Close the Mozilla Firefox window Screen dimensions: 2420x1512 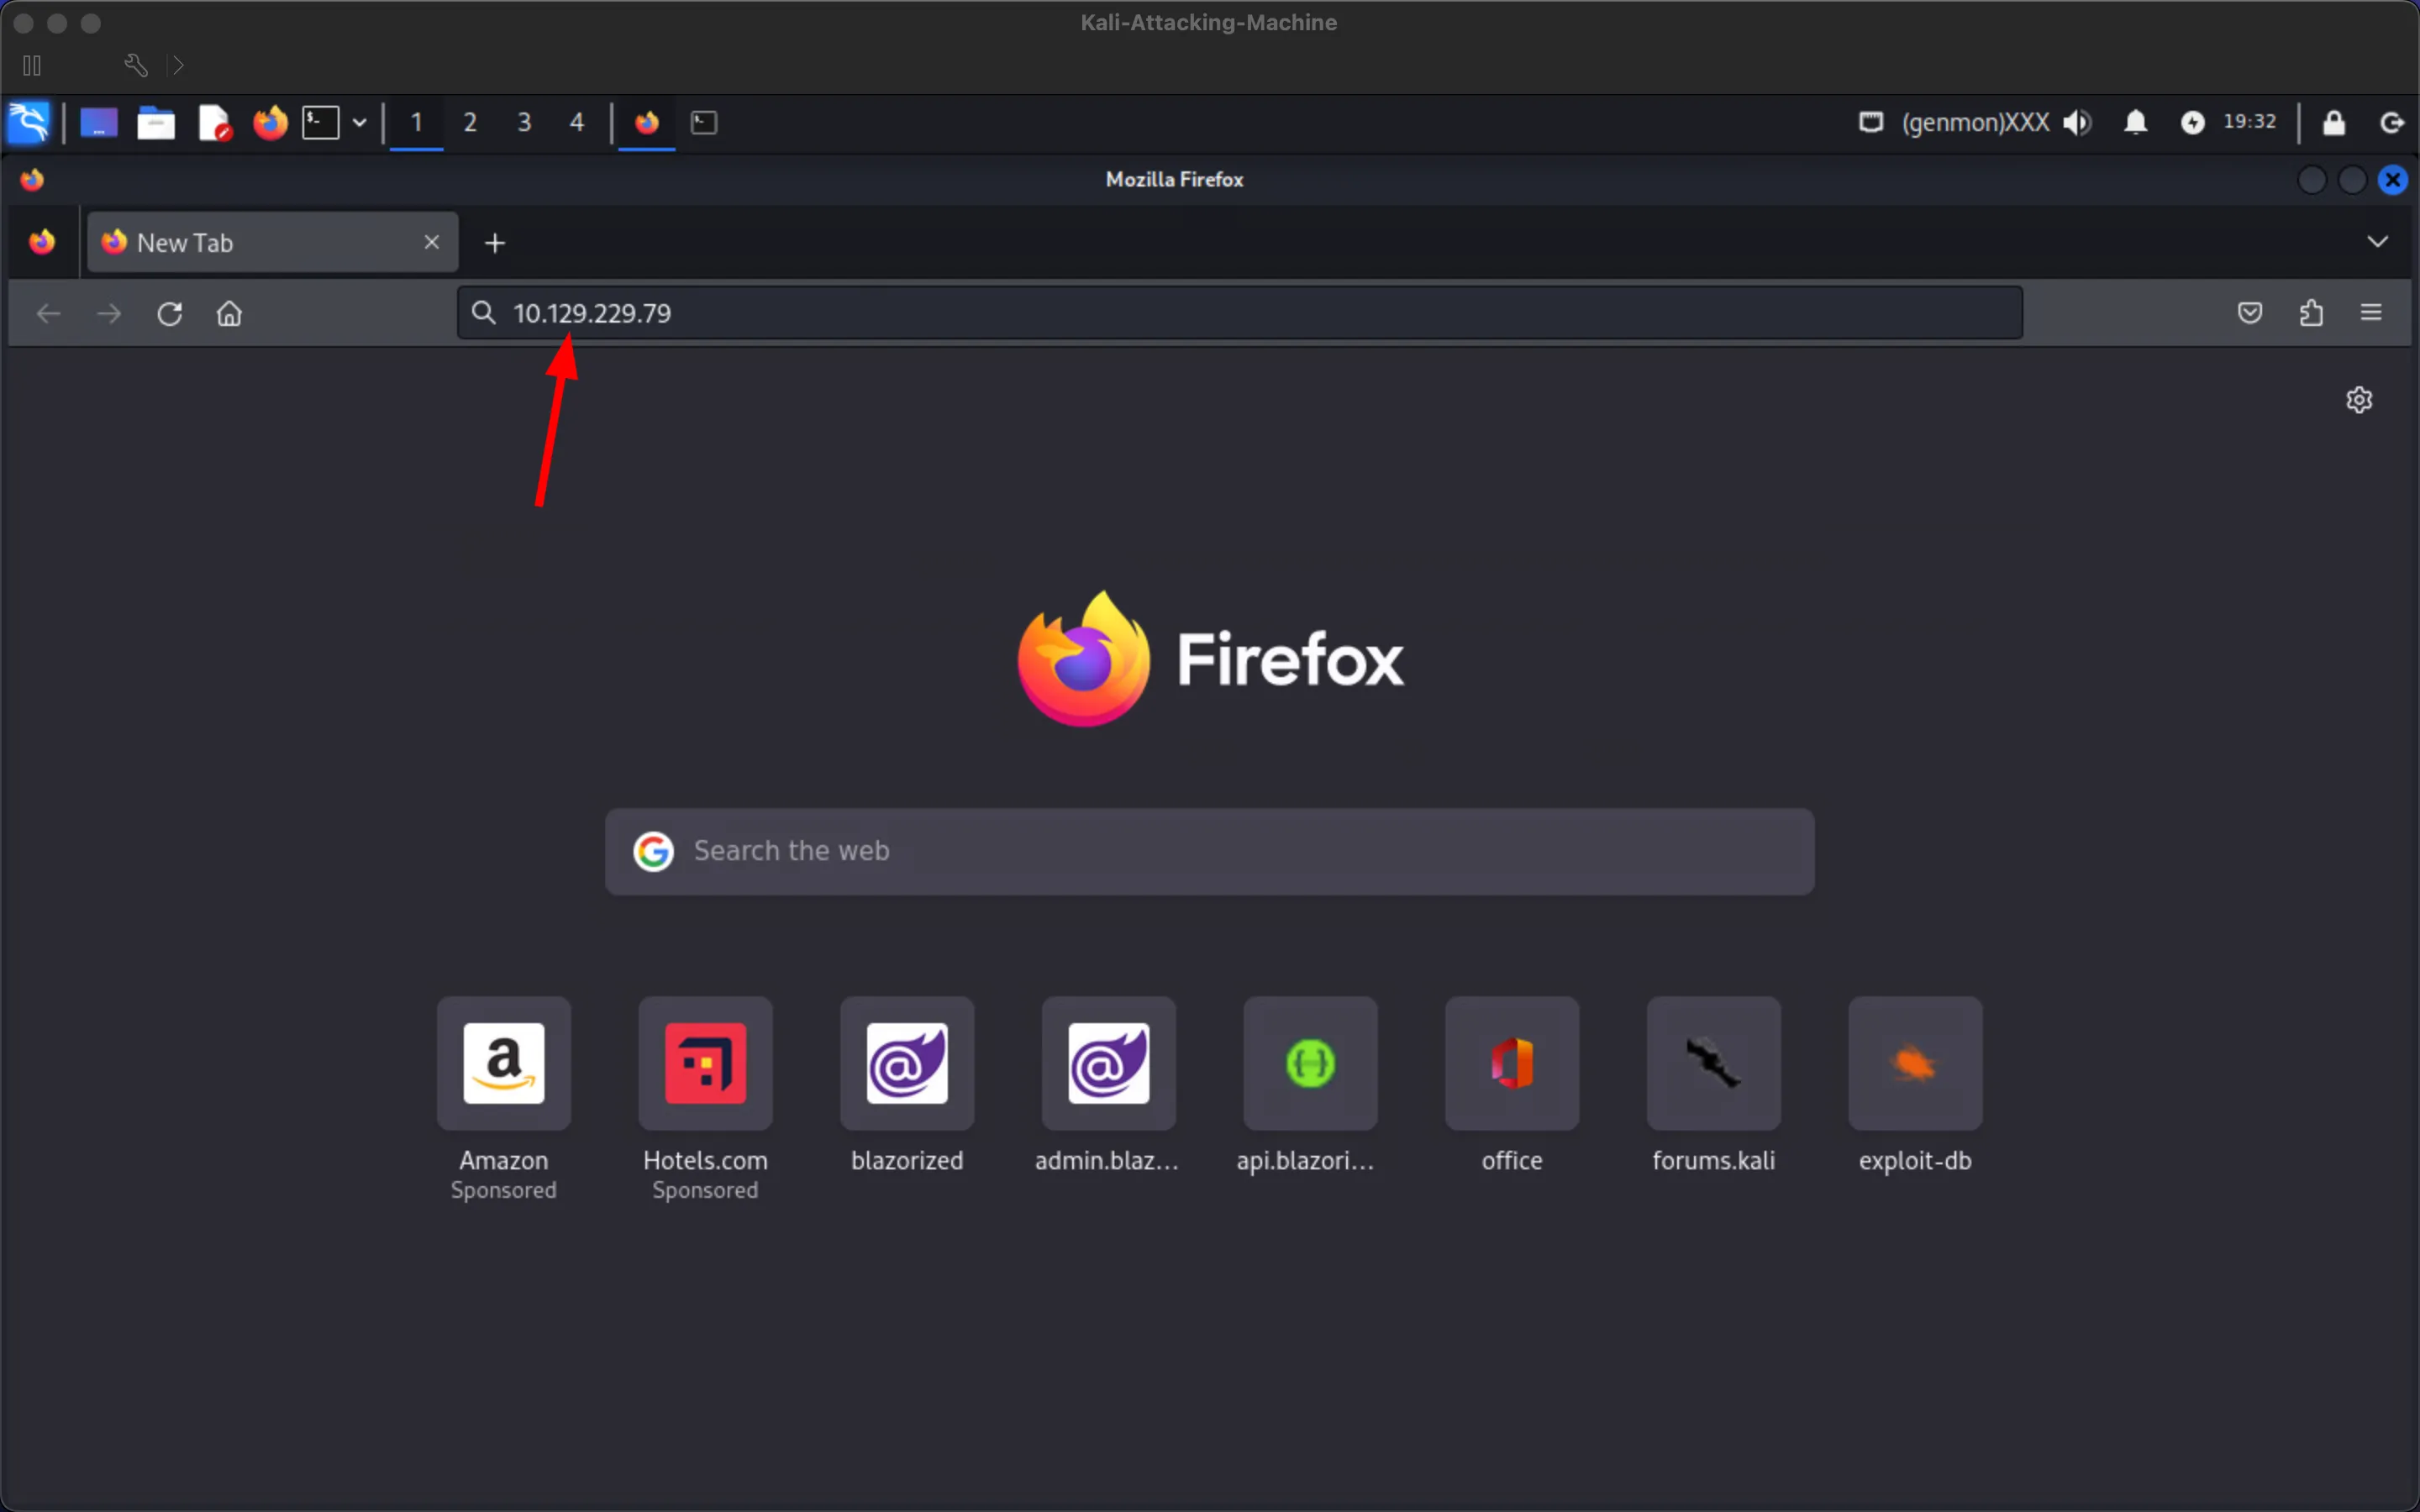[2393, 180]
